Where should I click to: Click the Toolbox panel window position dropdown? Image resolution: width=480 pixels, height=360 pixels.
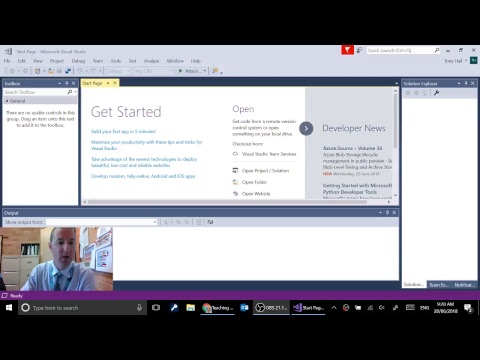point(60,83)
